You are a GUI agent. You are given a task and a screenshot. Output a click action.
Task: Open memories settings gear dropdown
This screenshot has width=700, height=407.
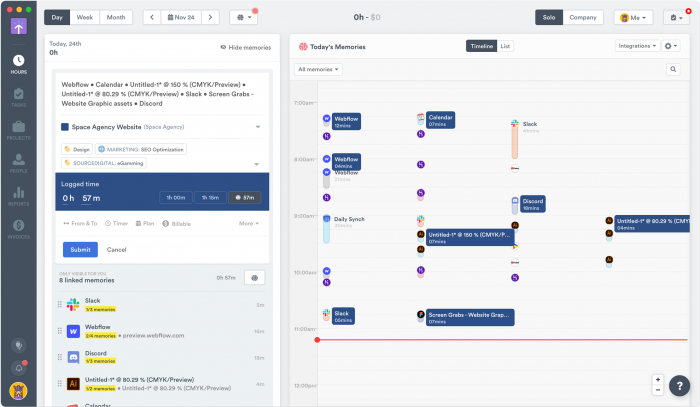pyautogui.click(x=671, y=46)
